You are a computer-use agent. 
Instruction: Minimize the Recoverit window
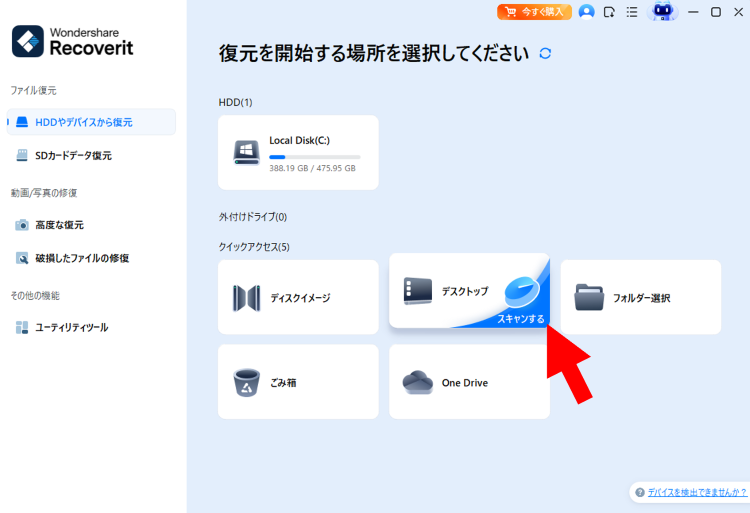click(693, 12)
